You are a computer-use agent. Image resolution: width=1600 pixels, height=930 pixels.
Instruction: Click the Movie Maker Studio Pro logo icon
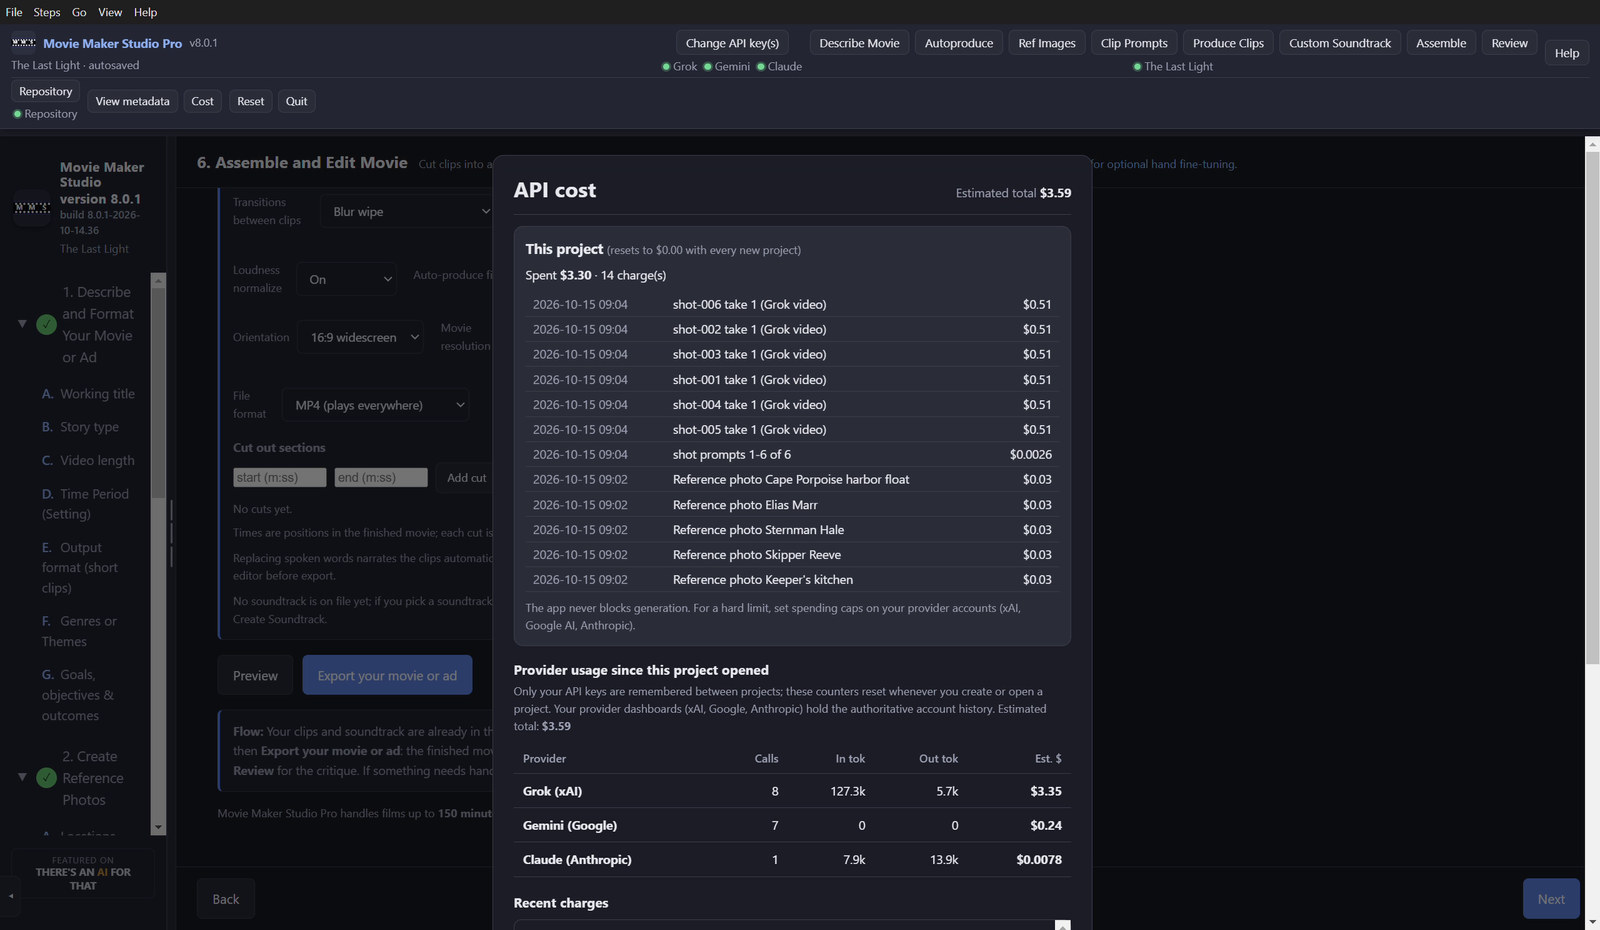[23, 43]
